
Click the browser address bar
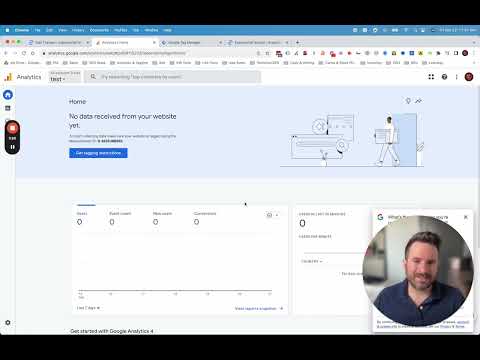tap(149, 53)
